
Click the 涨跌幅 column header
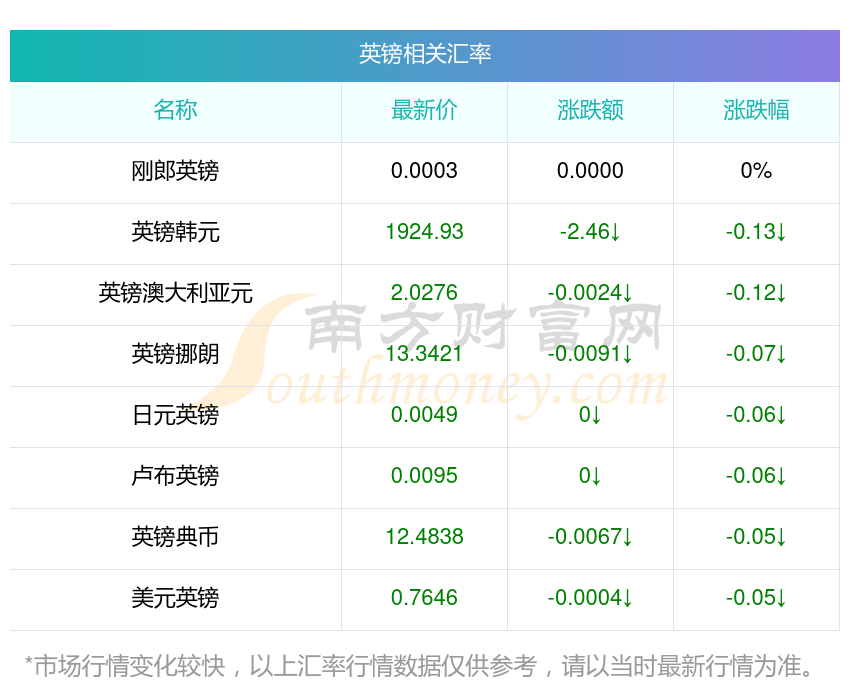[756, 110]
